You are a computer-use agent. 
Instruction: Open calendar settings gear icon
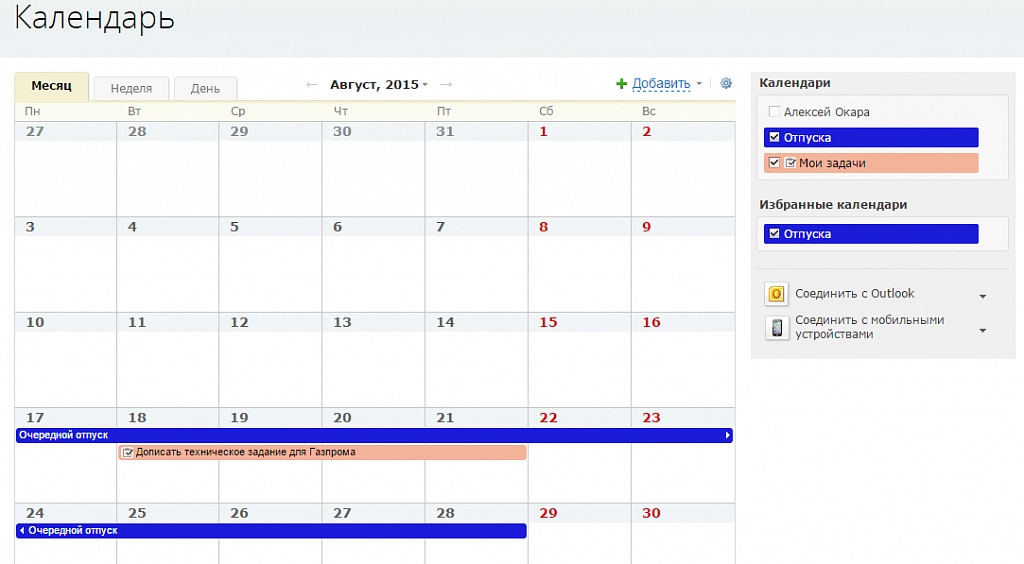pyautogui.click(x=726, y=84)
